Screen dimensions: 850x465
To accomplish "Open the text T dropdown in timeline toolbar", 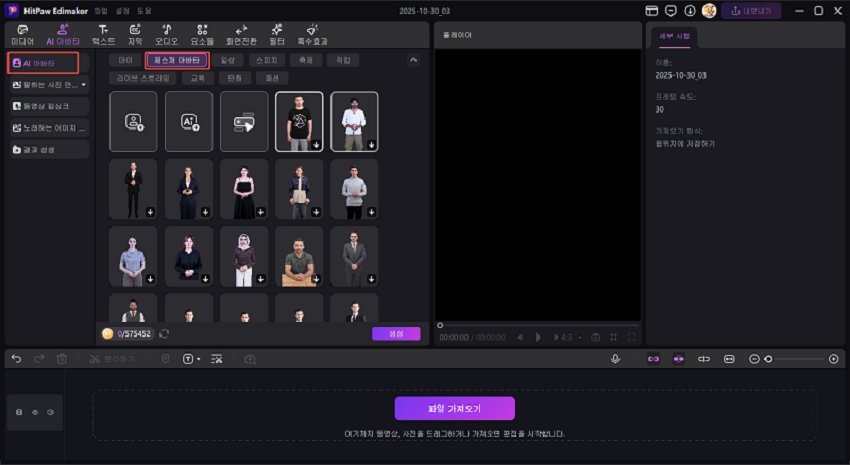I will (191, 358).
